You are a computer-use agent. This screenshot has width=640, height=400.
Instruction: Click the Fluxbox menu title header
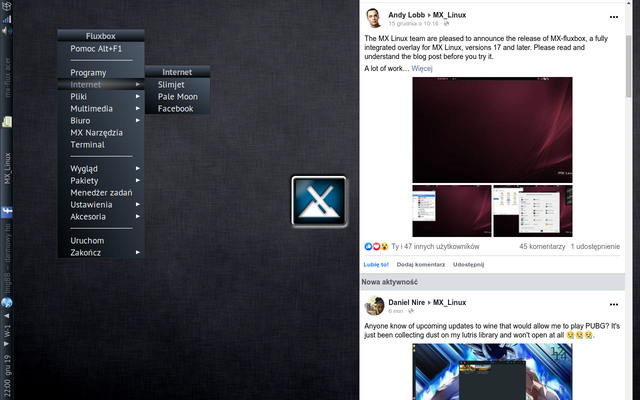coord(101,36)
